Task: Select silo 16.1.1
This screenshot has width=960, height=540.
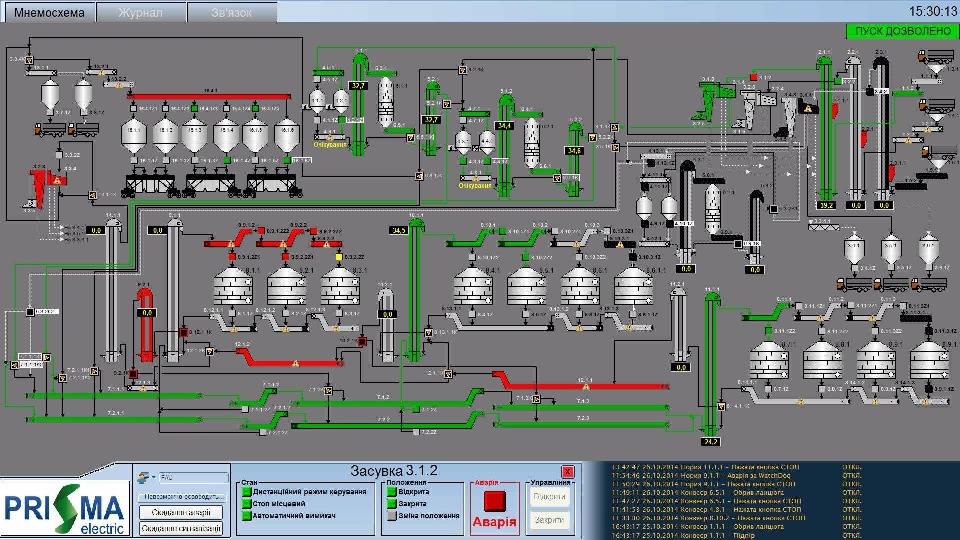Action: coord(134,136)
